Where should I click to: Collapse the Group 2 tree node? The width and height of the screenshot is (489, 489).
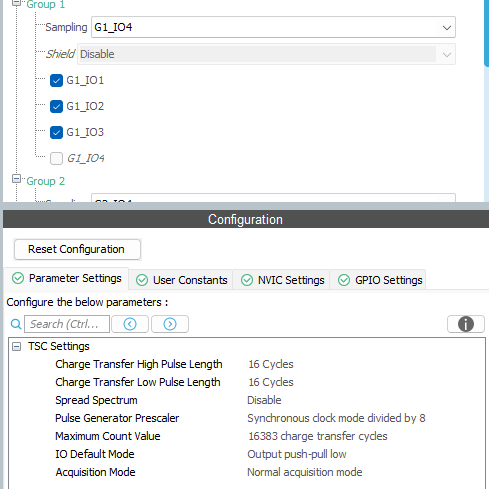coord(16,179)
